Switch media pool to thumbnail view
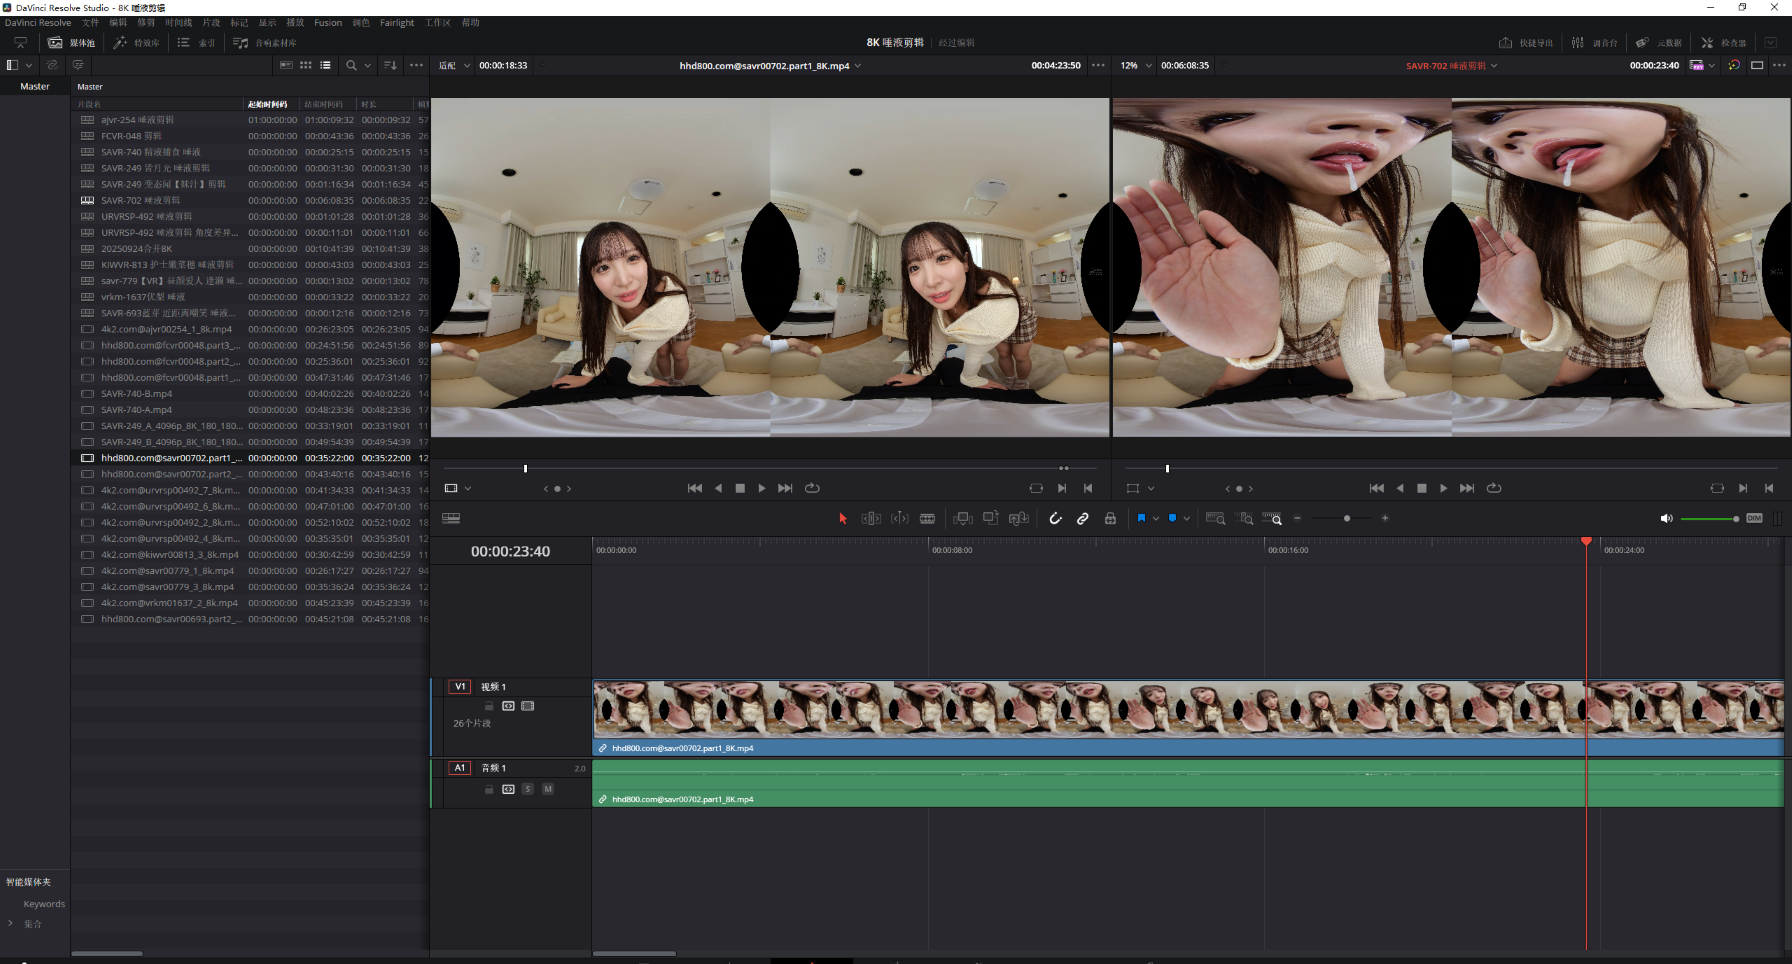 tap(306, 65)
